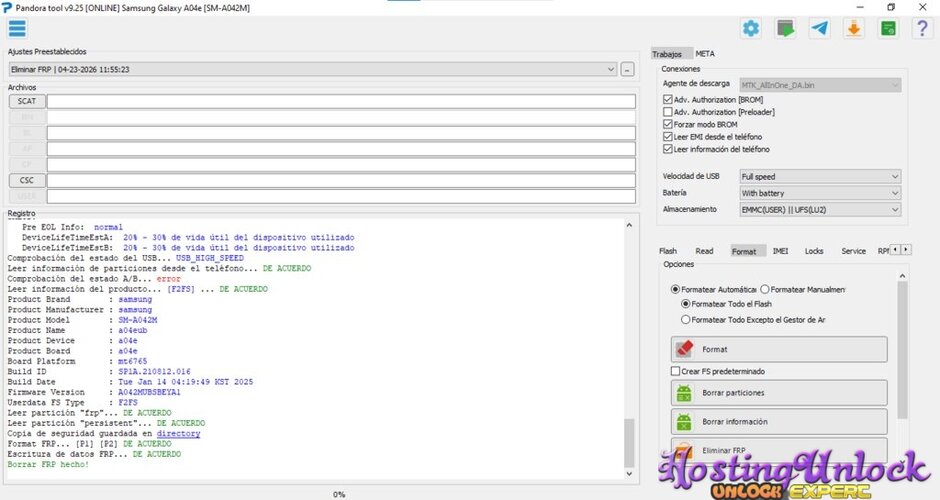Click tab strip scroll left arrow
Viewport: 940px width, 500px height.
pos(895,249)
